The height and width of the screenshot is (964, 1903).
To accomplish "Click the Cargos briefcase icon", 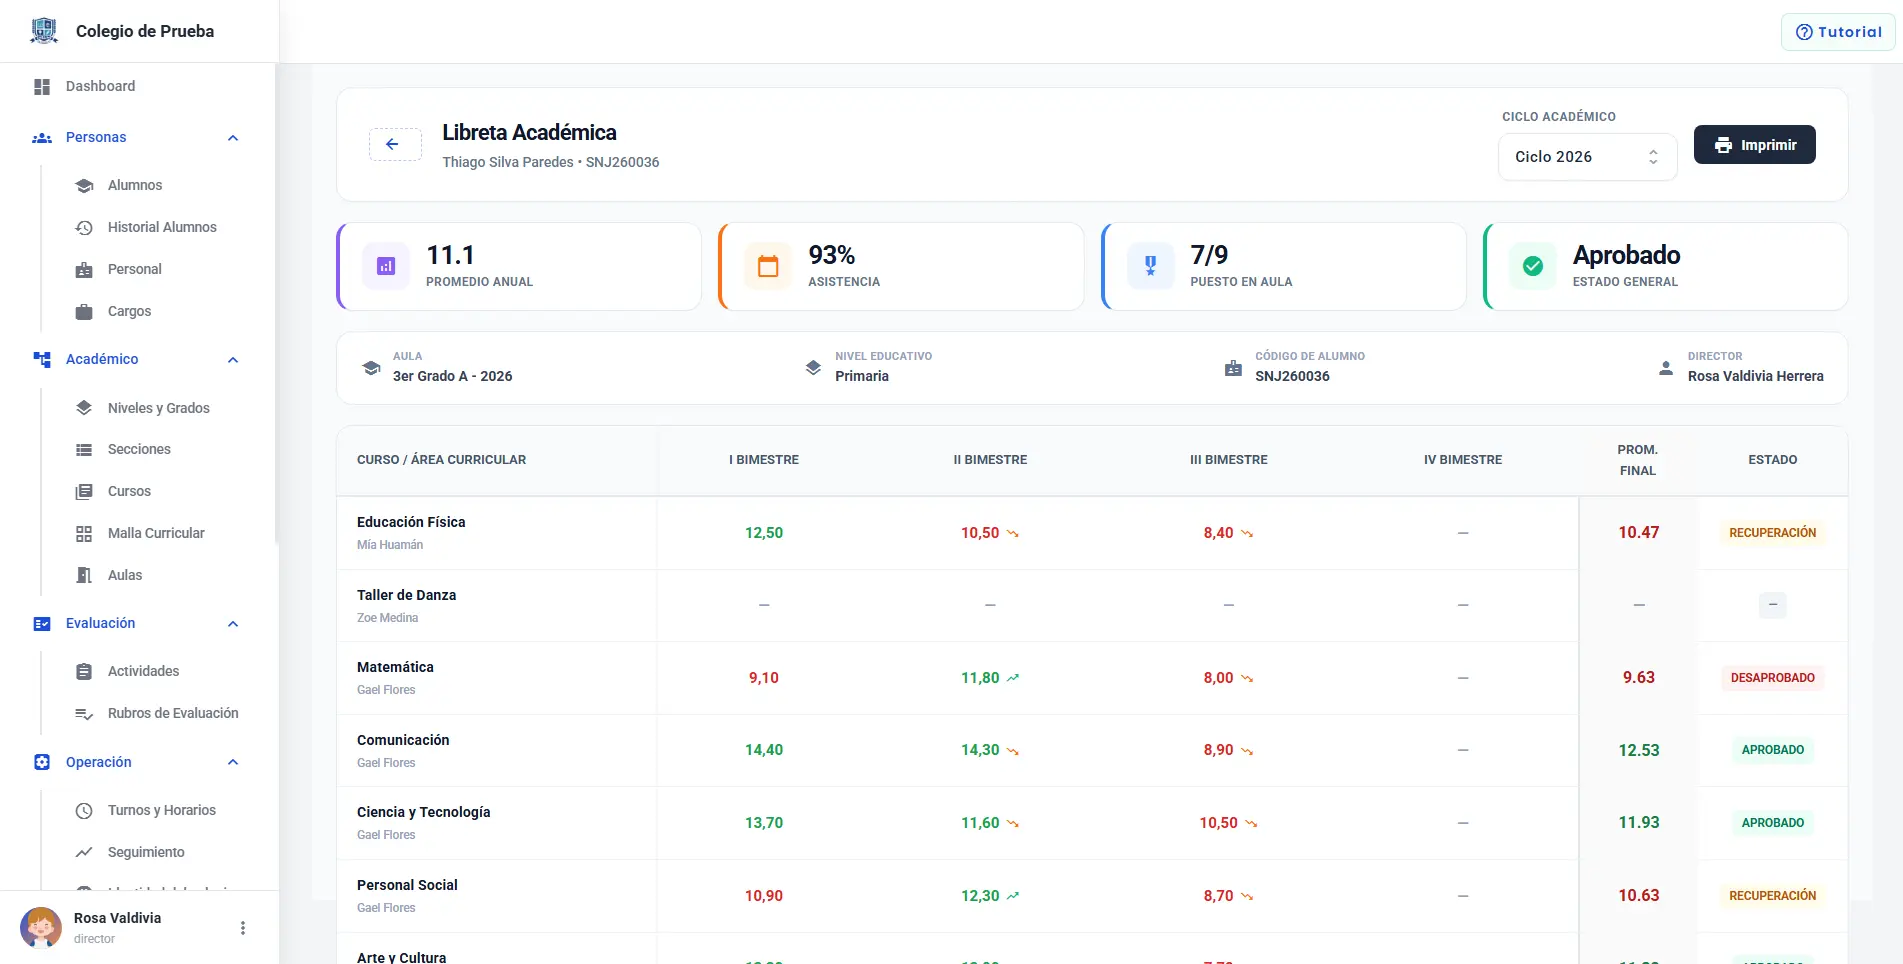I will pyautogui.click(x=84, y=312).
